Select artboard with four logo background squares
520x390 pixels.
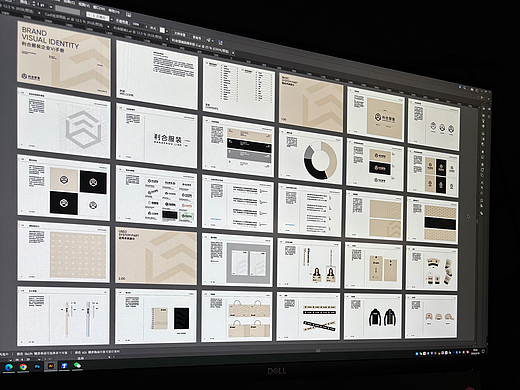point(64,188)
